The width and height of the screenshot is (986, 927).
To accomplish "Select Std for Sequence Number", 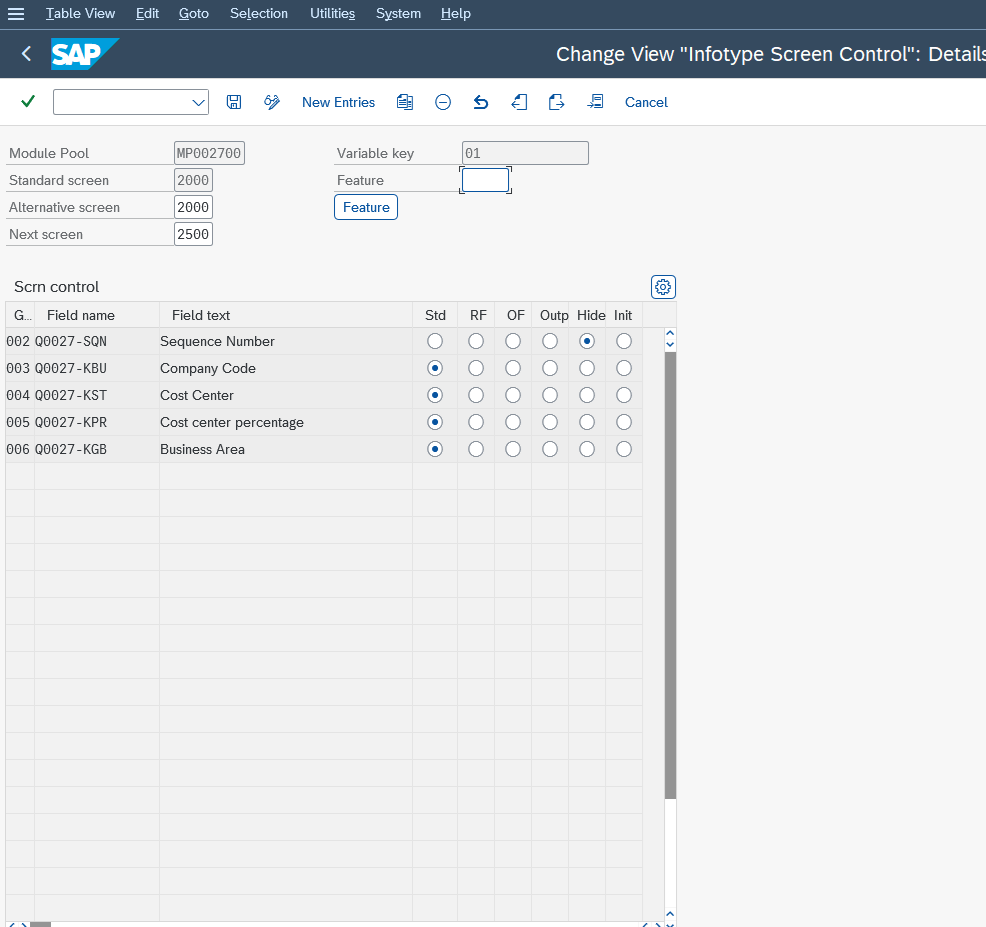I will point(435,341).
